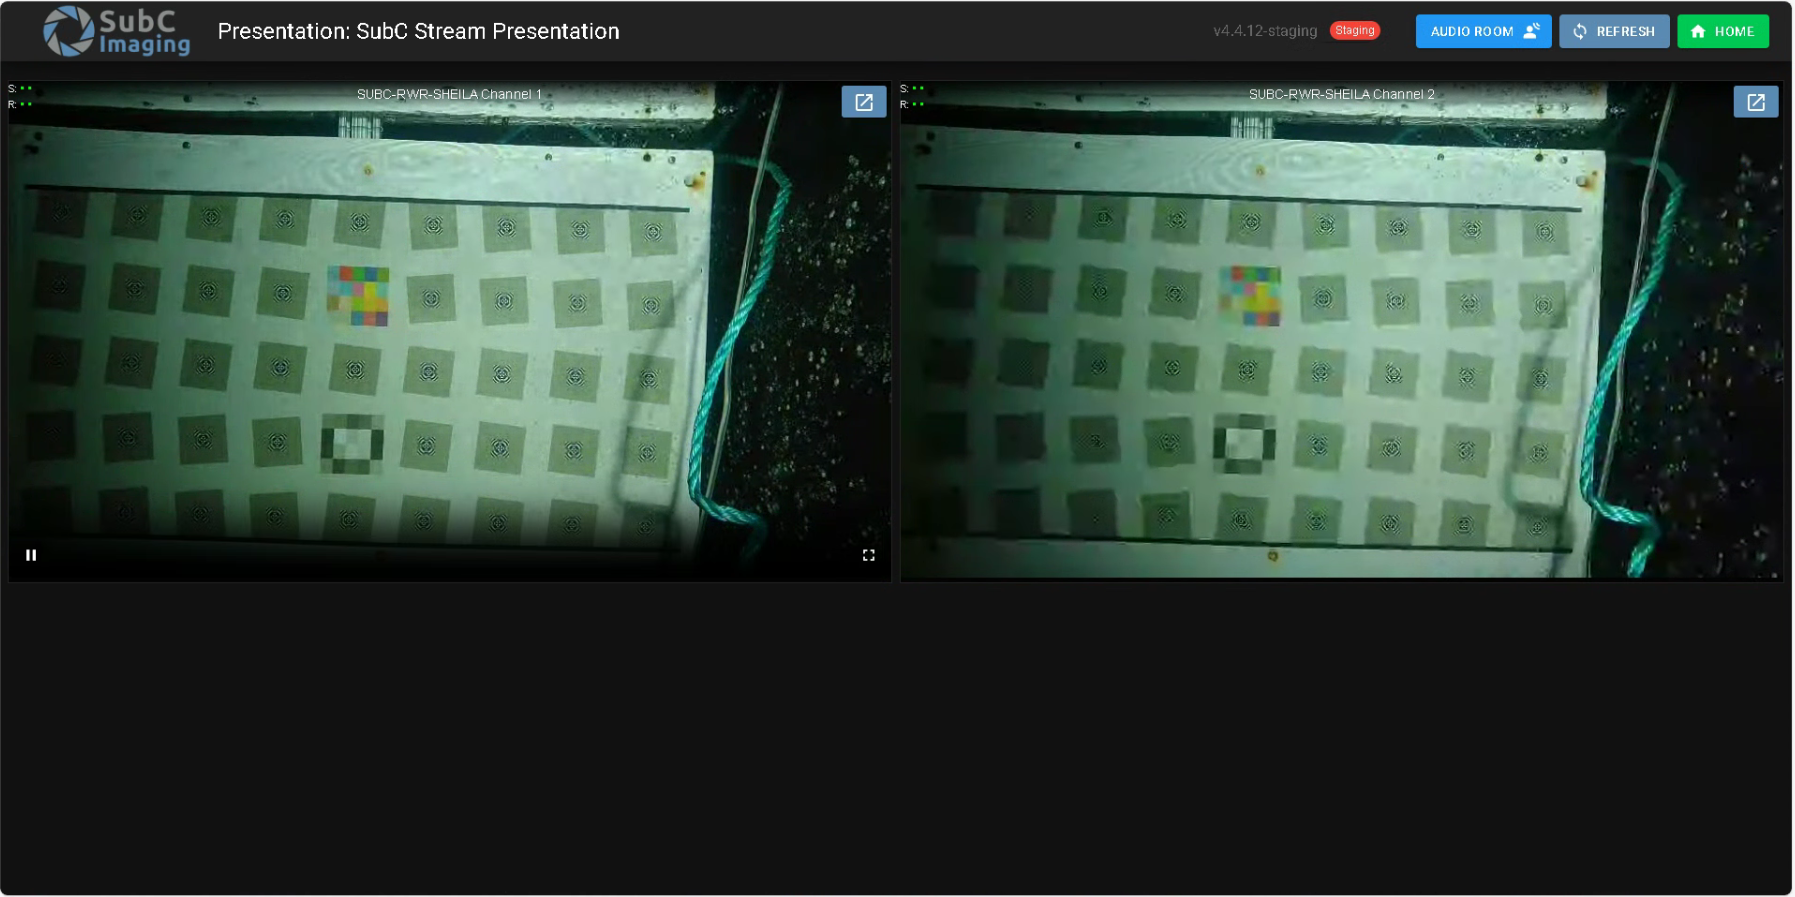Click the v4.4.12-staging version label
1795x897 pixels.
coord(1264,31)
